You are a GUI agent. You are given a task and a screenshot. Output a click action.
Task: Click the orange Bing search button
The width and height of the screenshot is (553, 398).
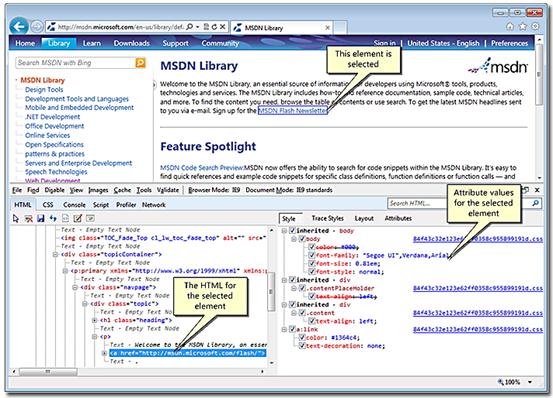[x=140, y=63]
